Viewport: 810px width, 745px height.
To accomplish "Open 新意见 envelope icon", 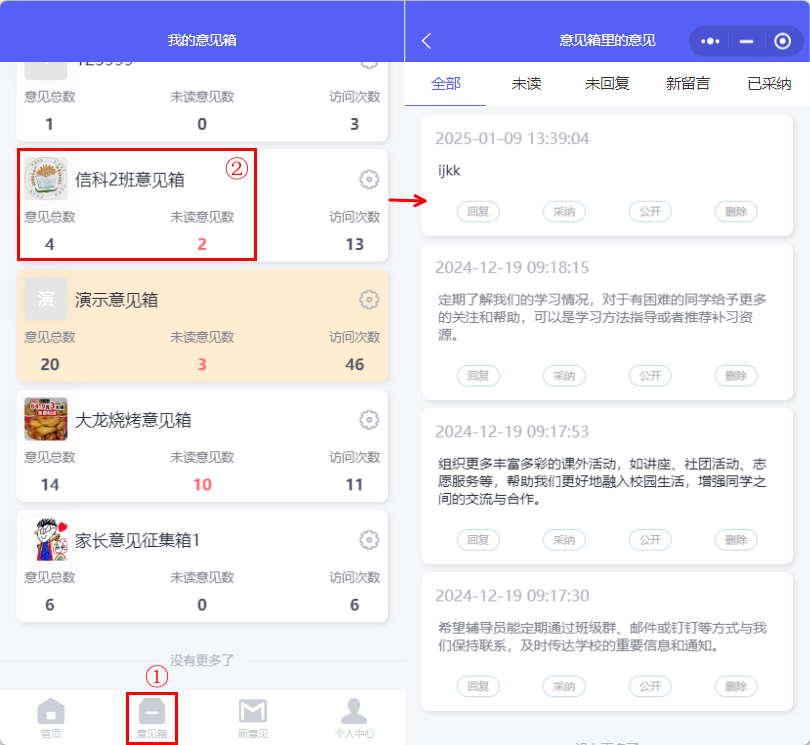I will point(253,712).
